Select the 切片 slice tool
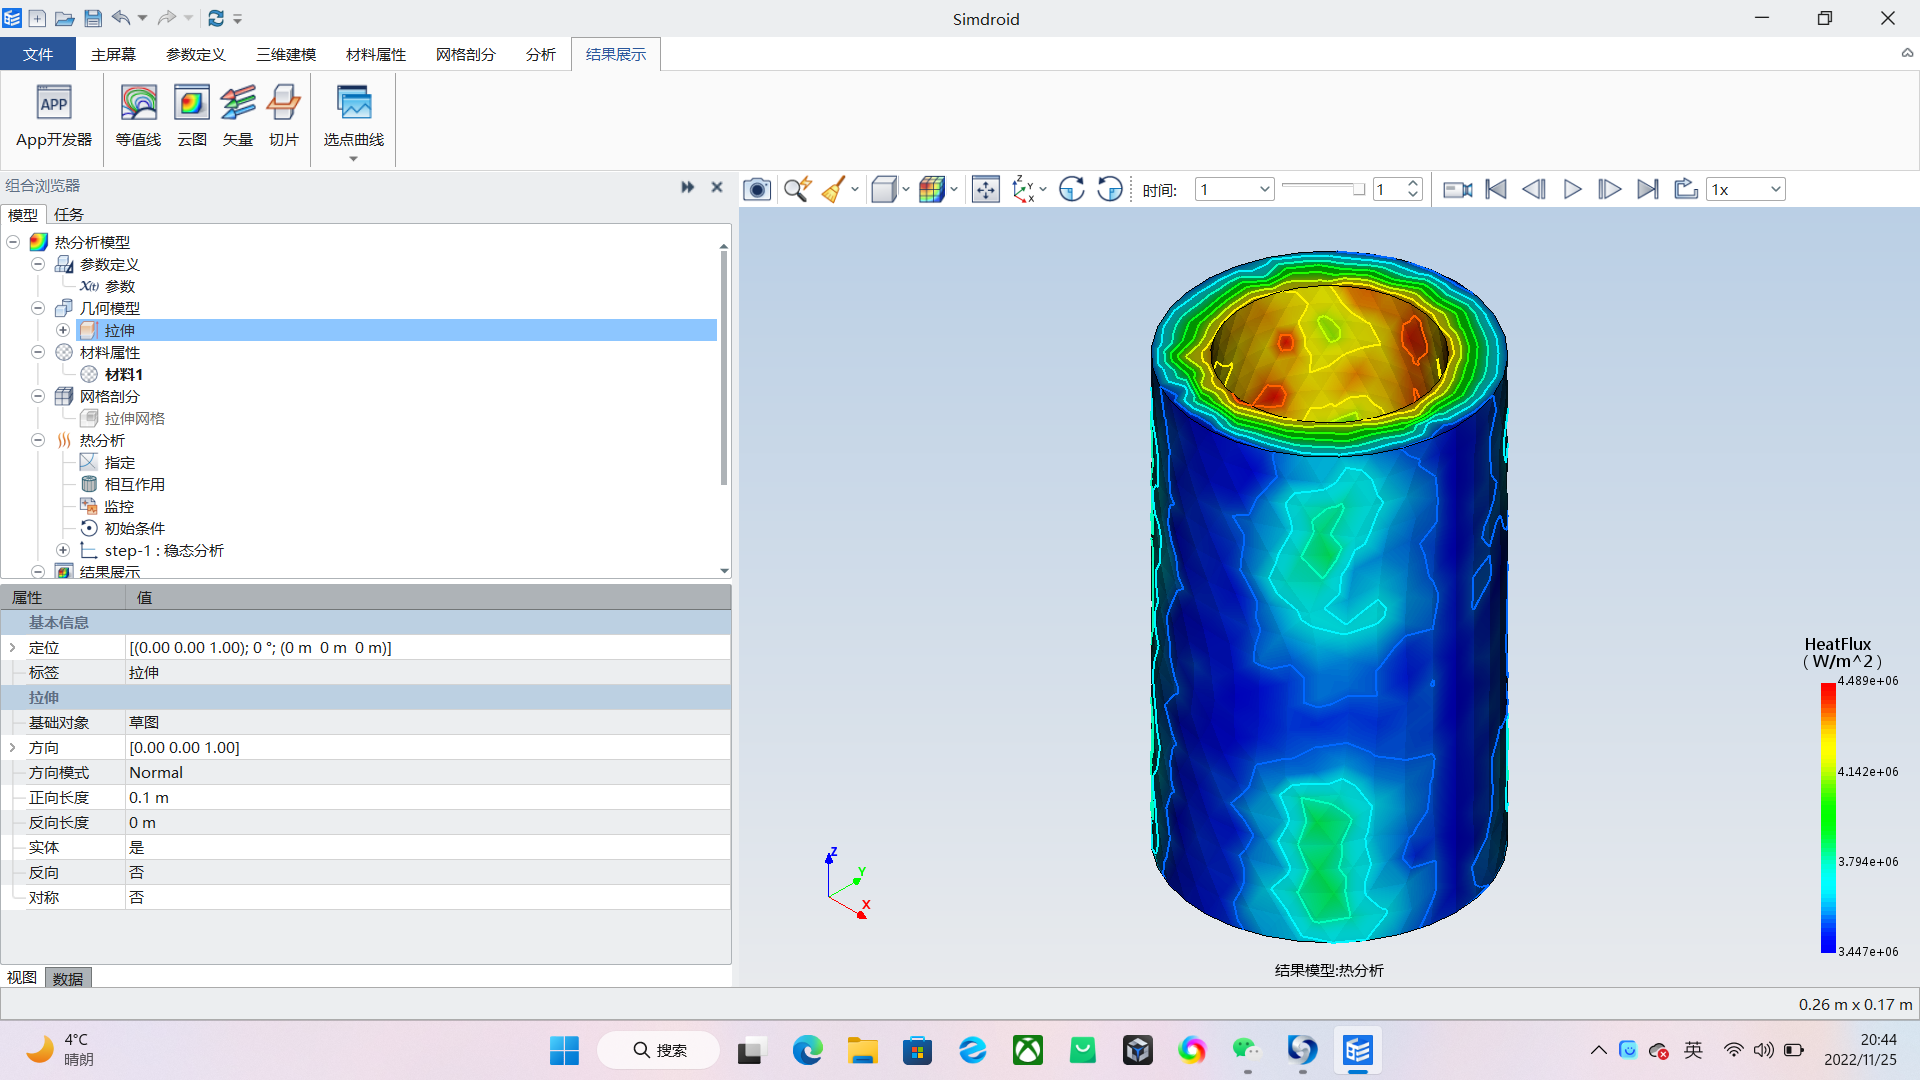This screenshot has width=1920, height=1080. (284, 116)
